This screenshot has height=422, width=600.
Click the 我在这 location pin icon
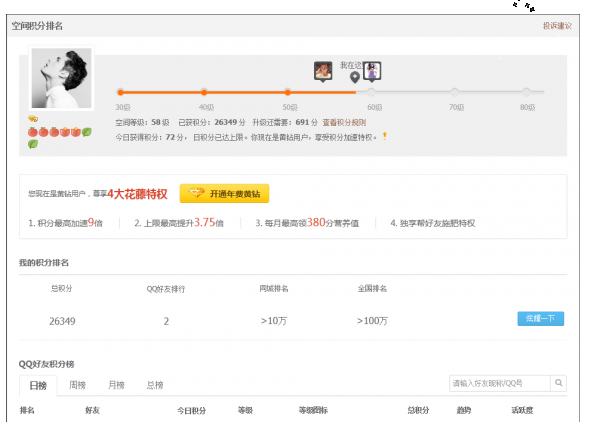point(355,77)
